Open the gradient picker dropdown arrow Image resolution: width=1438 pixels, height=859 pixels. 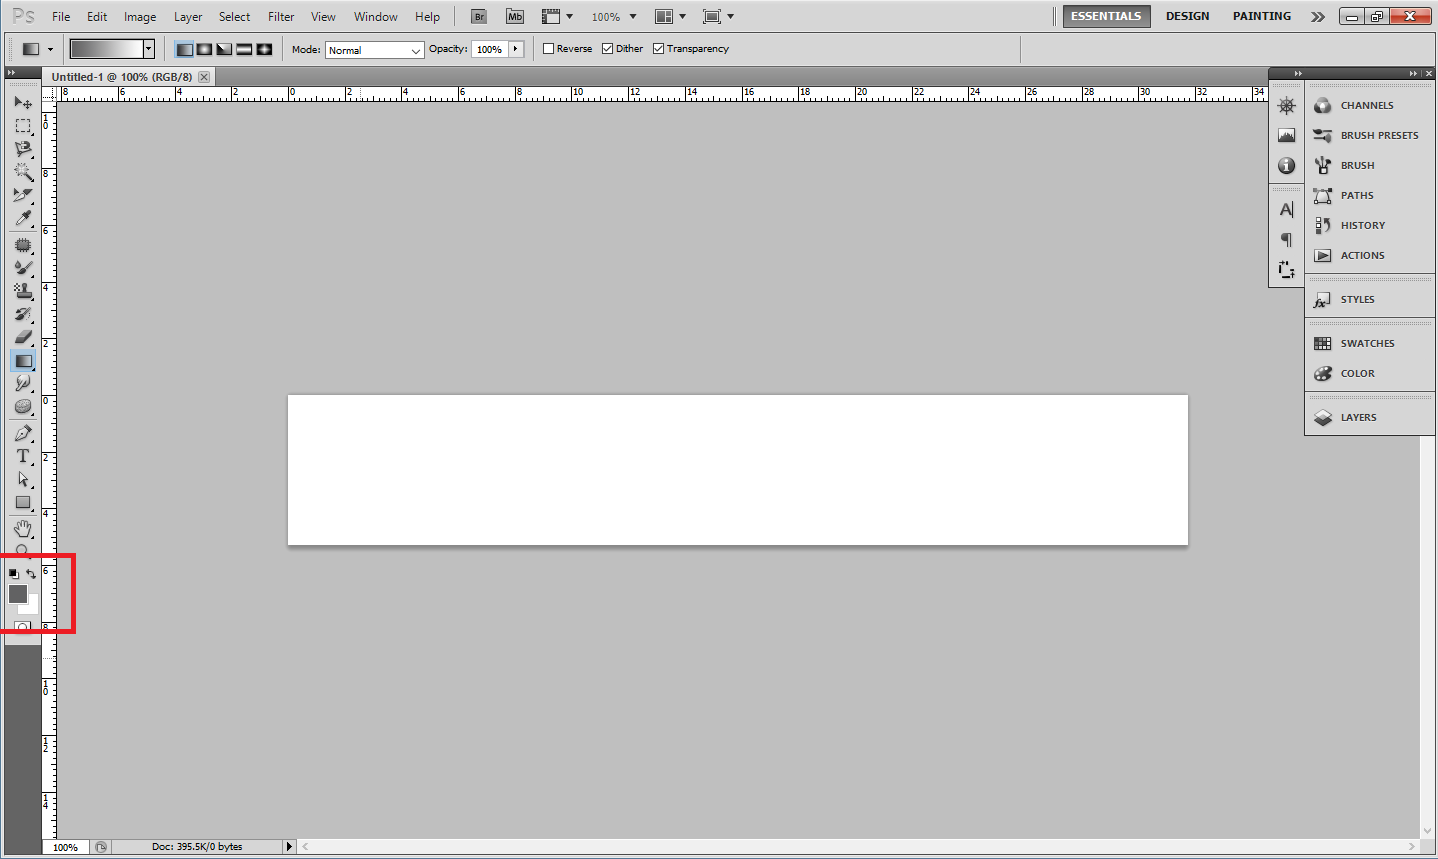tap(149, 49)
